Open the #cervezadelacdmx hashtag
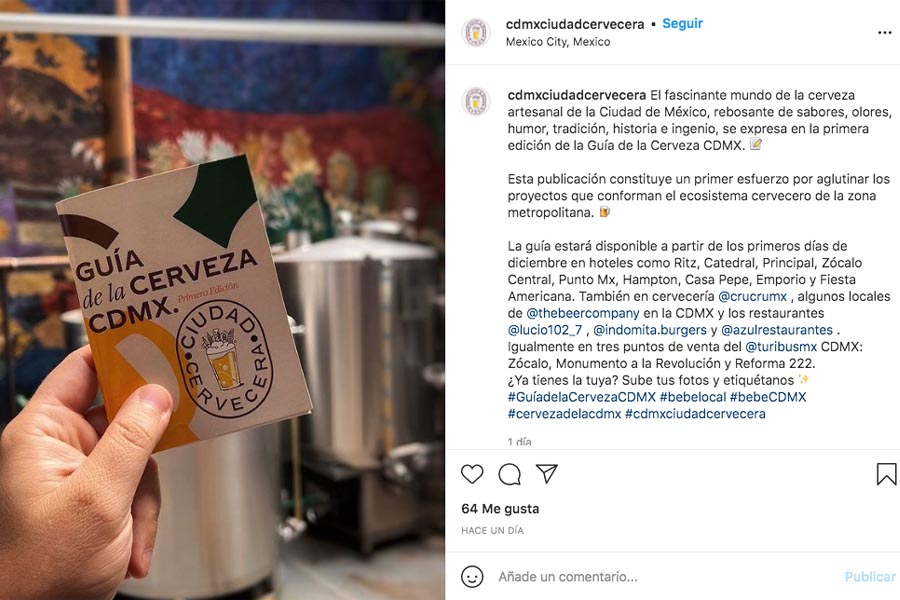Image resolution: width=900 pixels, height=600 pixels. (x=564, y=413)
